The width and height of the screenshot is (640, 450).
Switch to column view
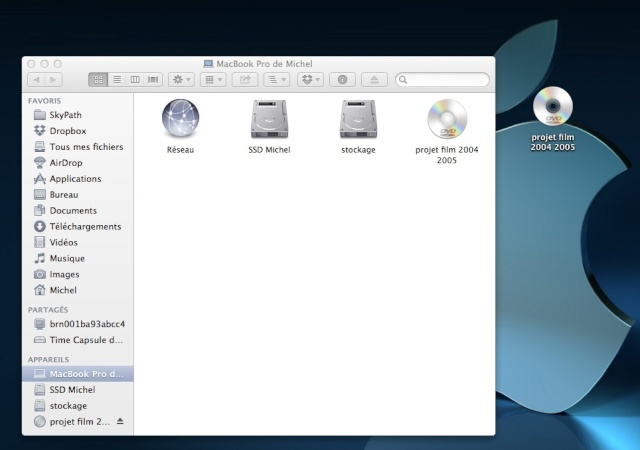click(135, 80)
